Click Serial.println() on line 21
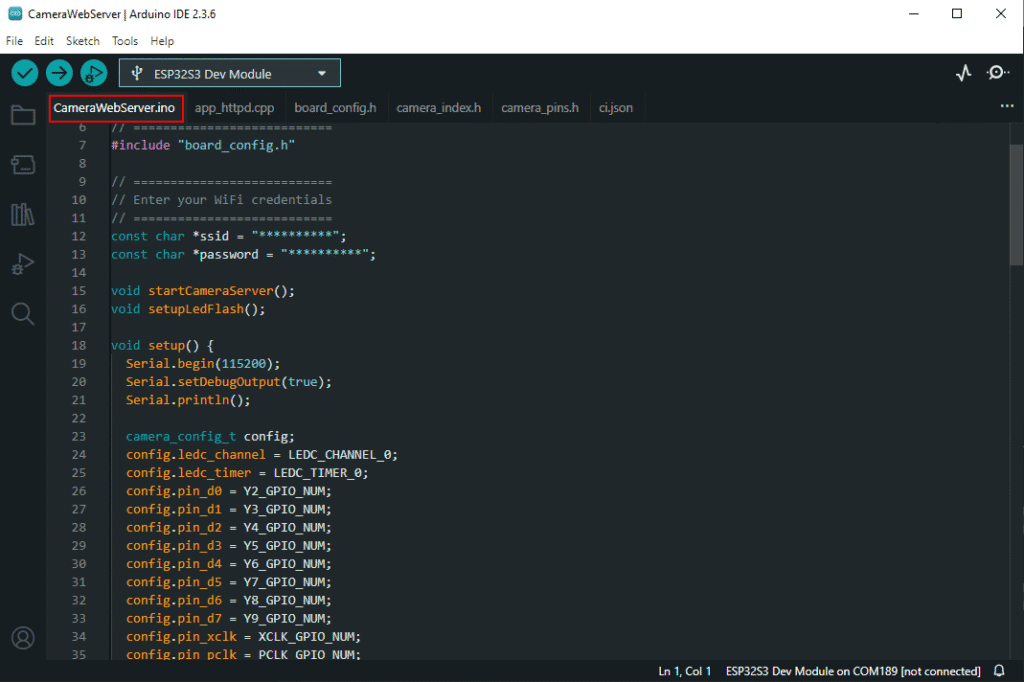1024x682 pixels. (x=188, y=400)
